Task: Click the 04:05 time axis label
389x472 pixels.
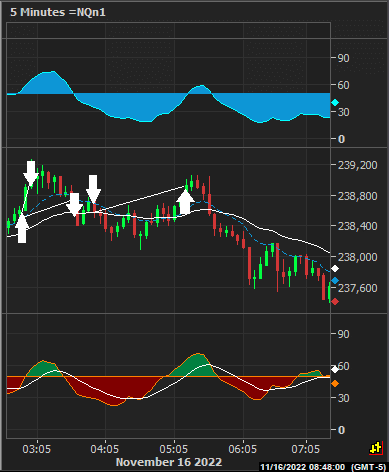Action: [105, 449]
